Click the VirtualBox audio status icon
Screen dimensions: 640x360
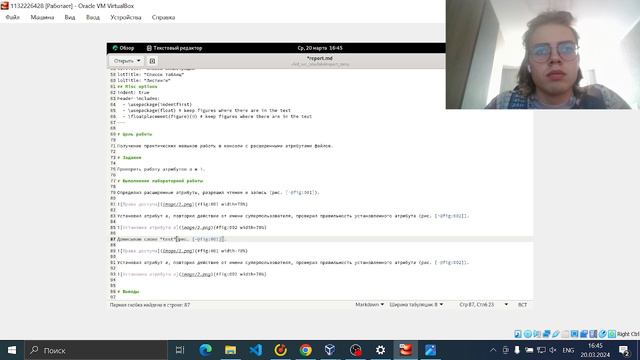point(537,334)
